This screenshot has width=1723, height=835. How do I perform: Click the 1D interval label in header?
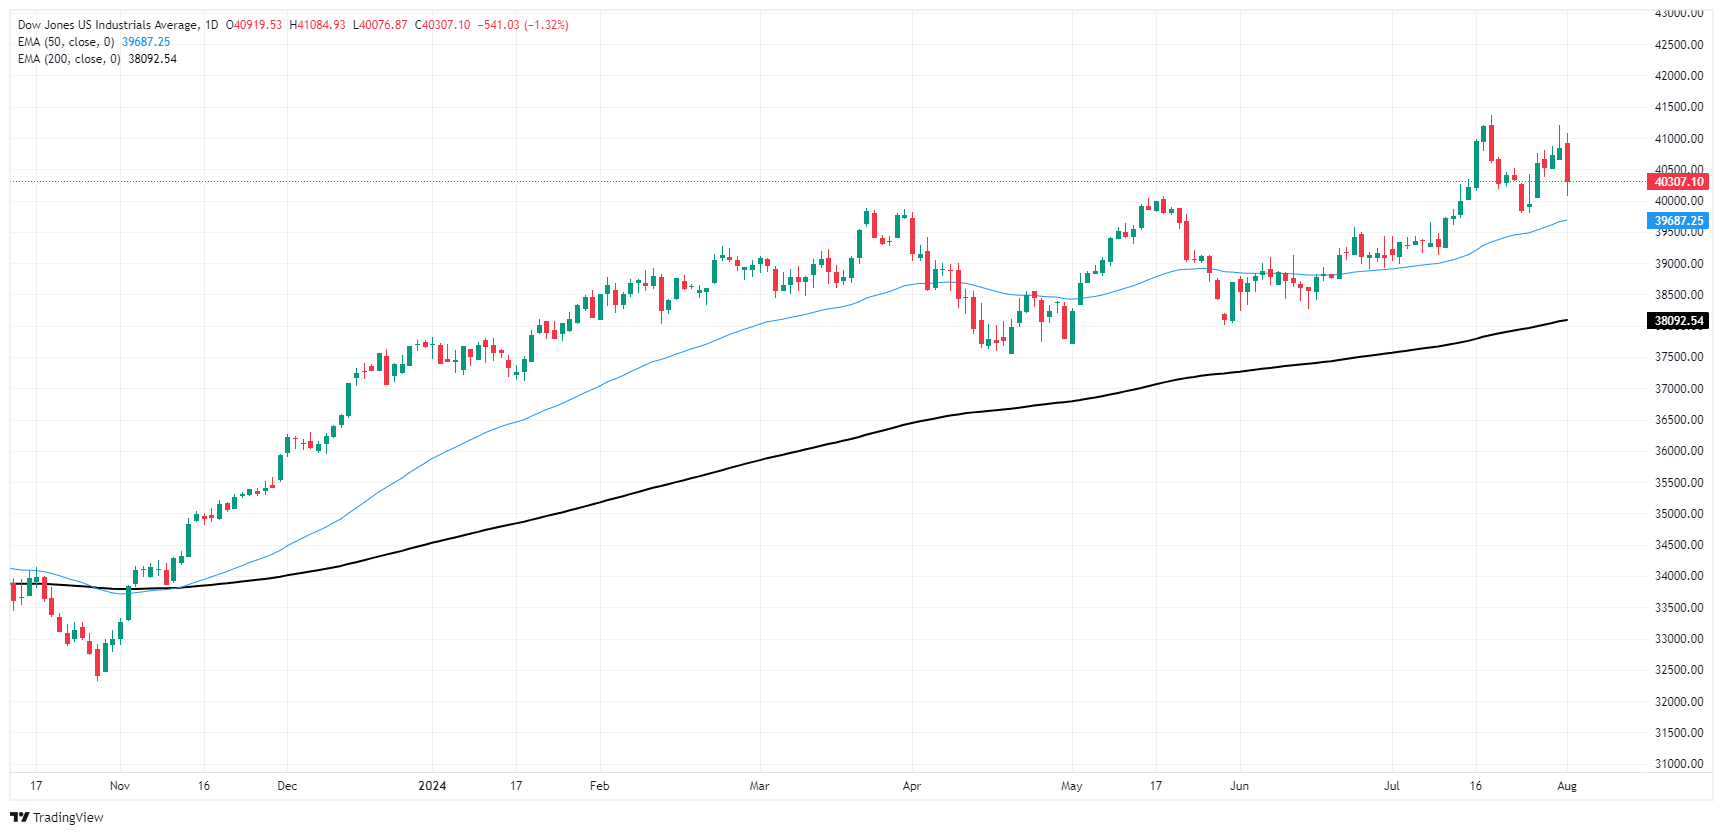coord(211,25)
